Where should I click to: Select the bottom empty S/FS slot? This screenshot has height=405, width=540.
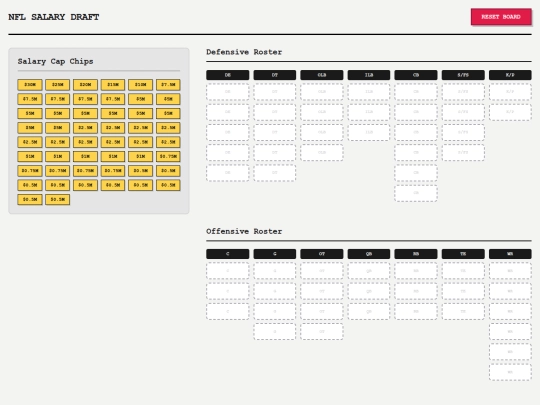pyautogui.click(x=463, y=152)
